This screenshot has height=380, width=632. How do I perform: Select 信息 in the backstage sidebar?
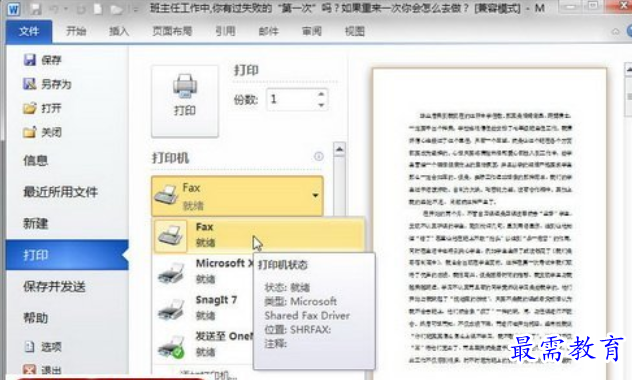pos(35,160)
